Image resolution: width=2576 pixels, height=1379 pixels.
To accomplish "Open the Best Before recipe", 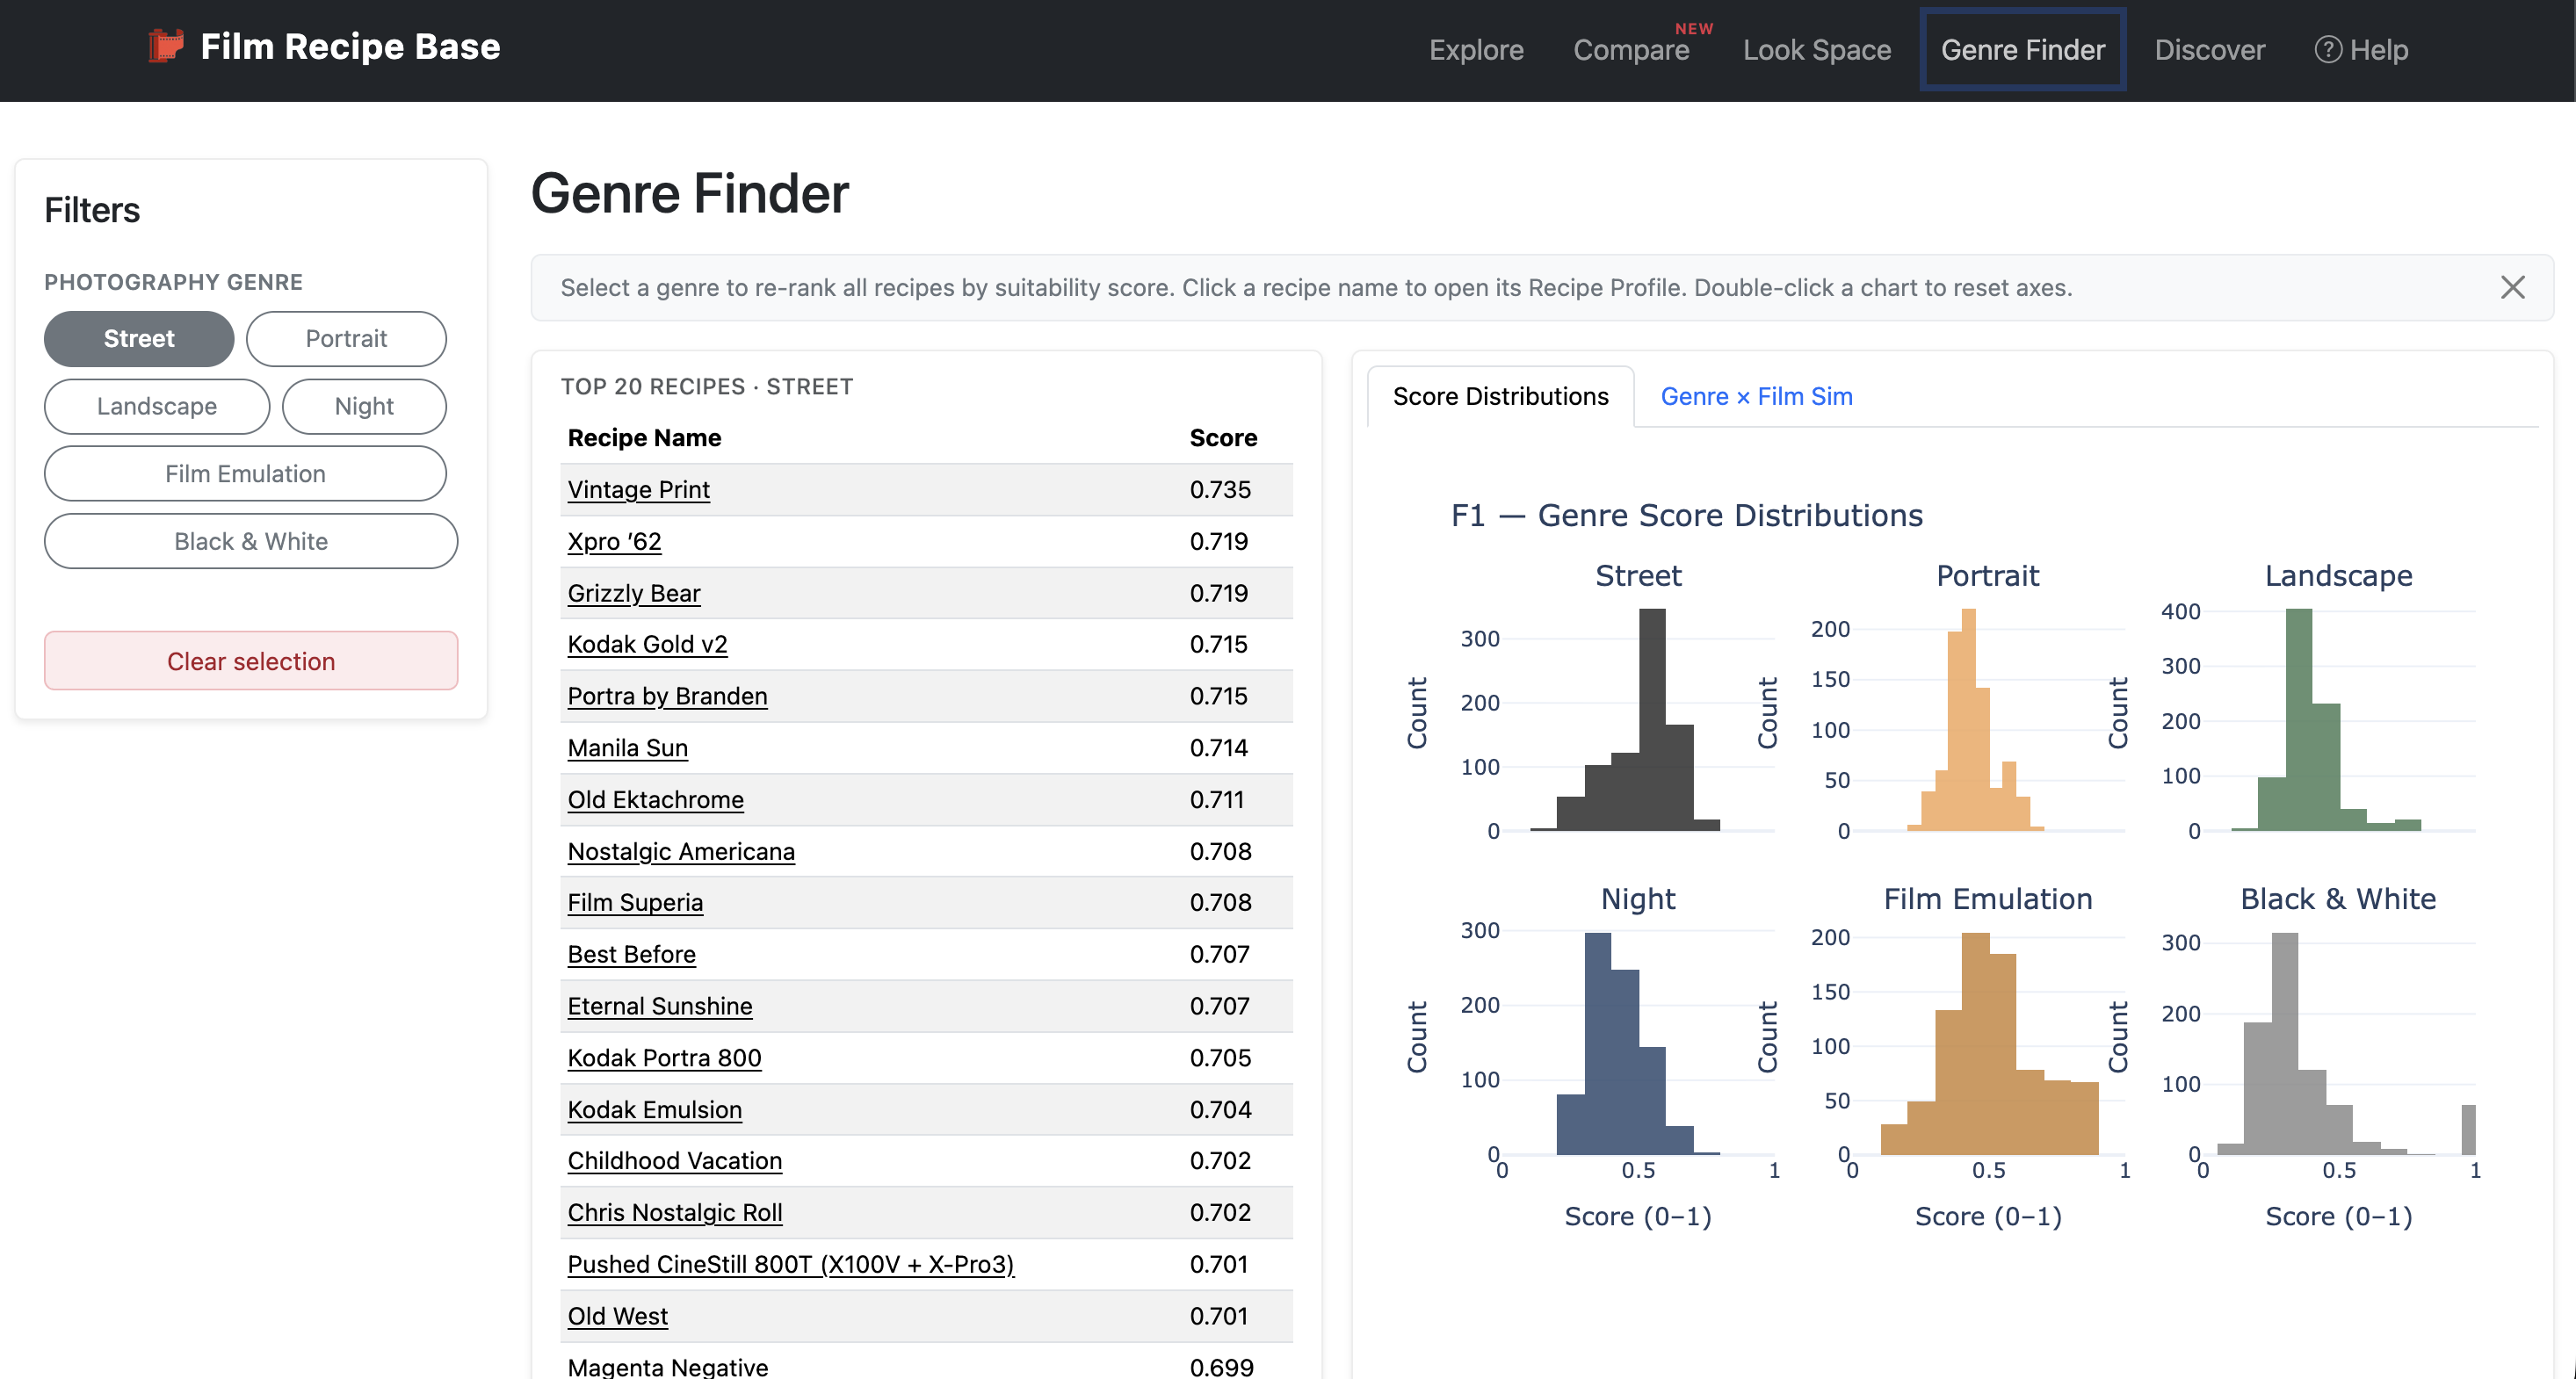I will click(x=631, y=954).
